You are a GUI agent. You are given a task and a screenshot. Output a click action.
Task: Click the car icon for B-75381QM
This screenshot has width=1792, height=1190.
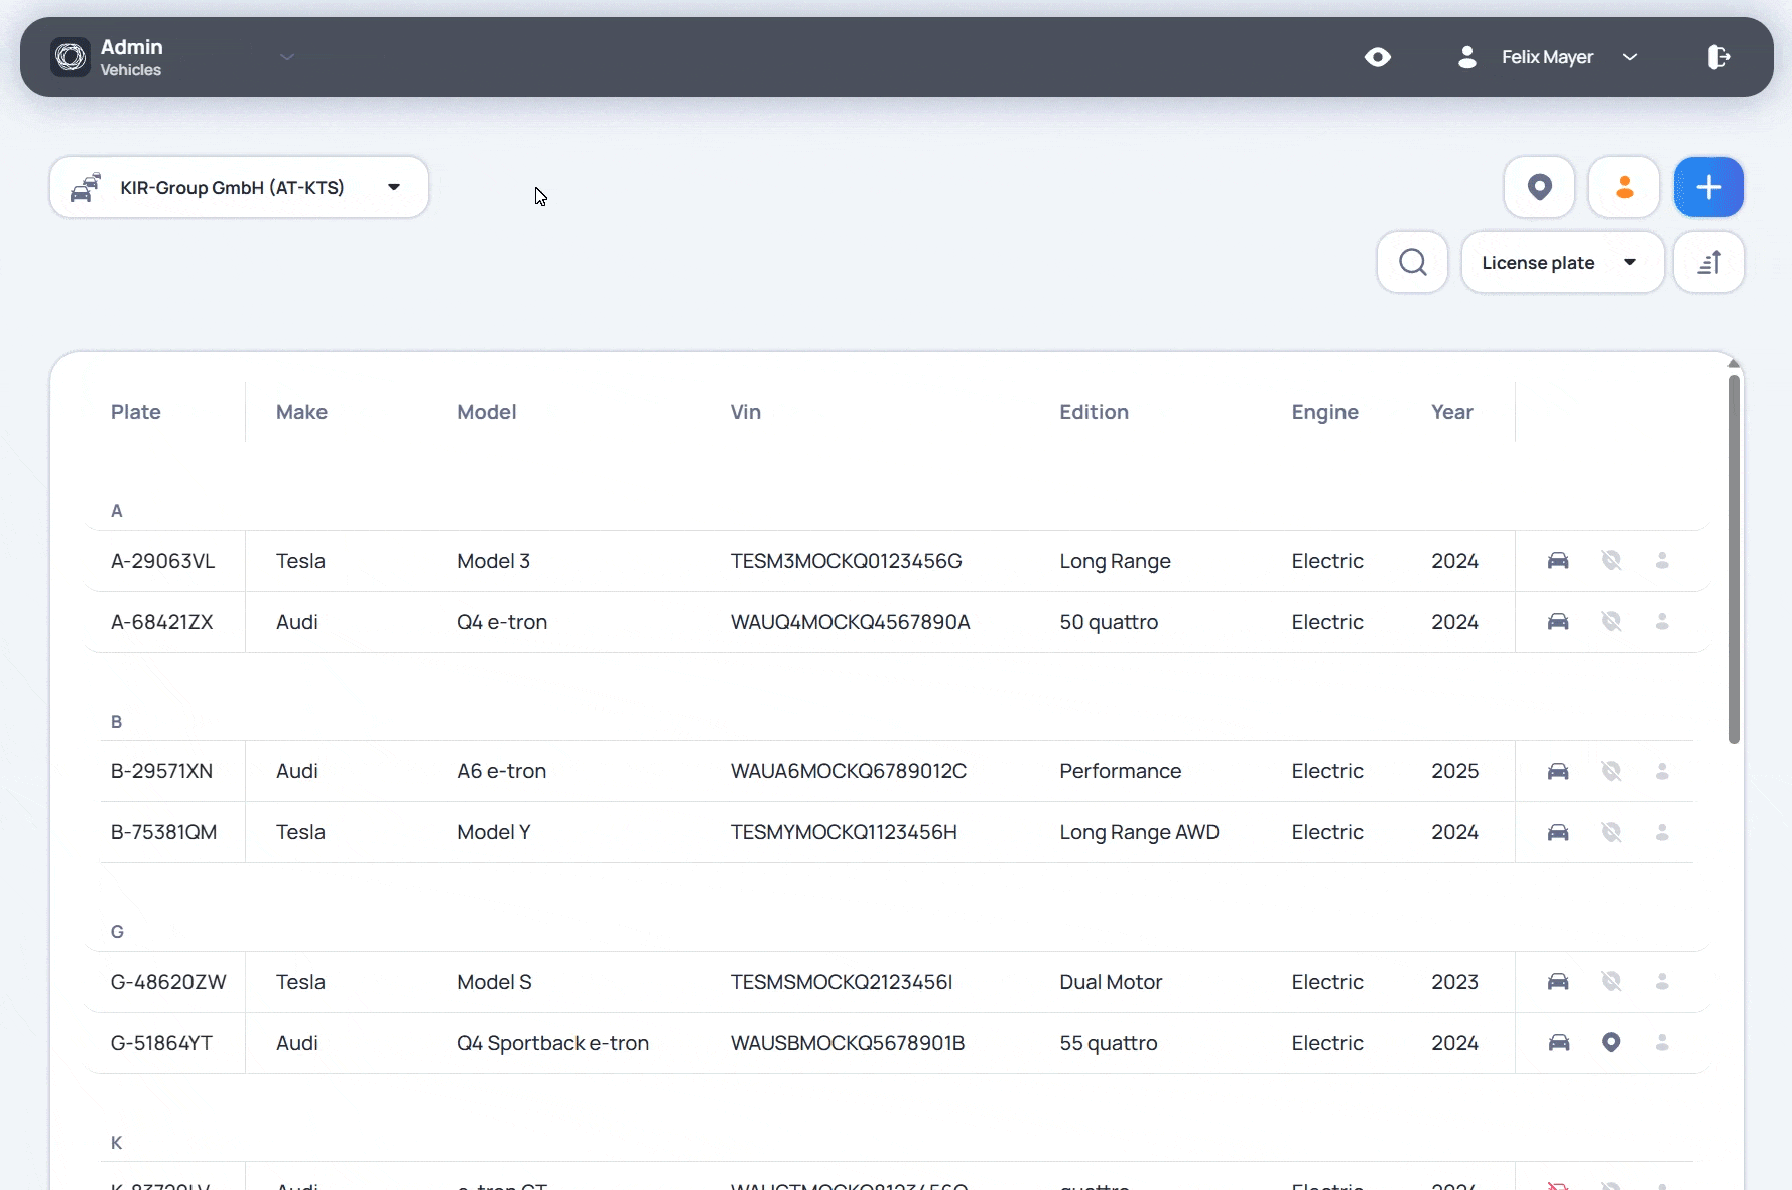pos(1558,832)
